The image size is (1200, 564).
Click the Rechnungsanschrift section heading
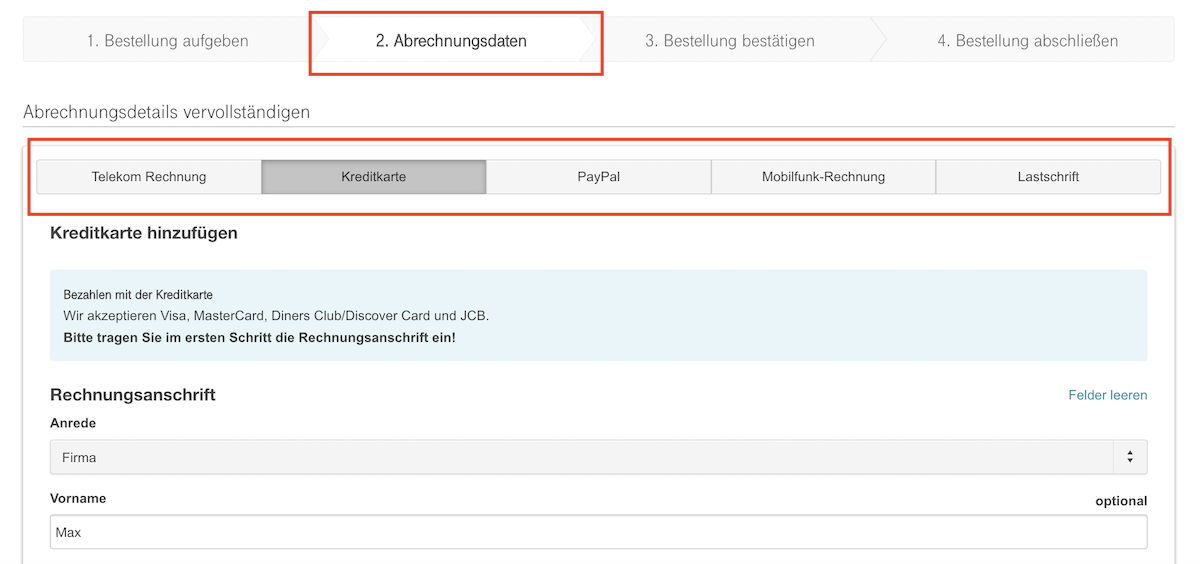click(133, 395)
